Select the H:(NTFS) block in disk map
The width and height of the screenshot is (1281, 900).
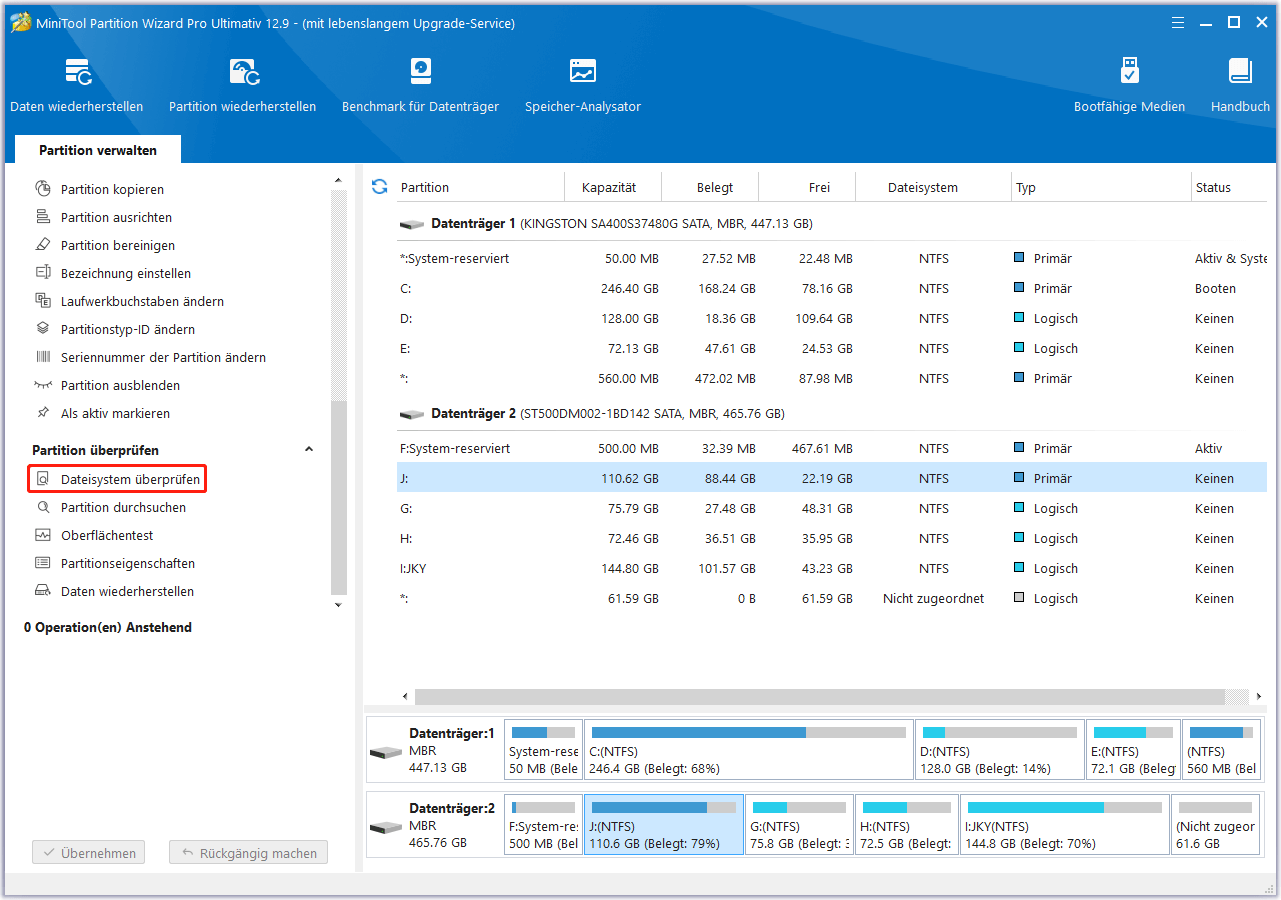(x=907, y=825)
